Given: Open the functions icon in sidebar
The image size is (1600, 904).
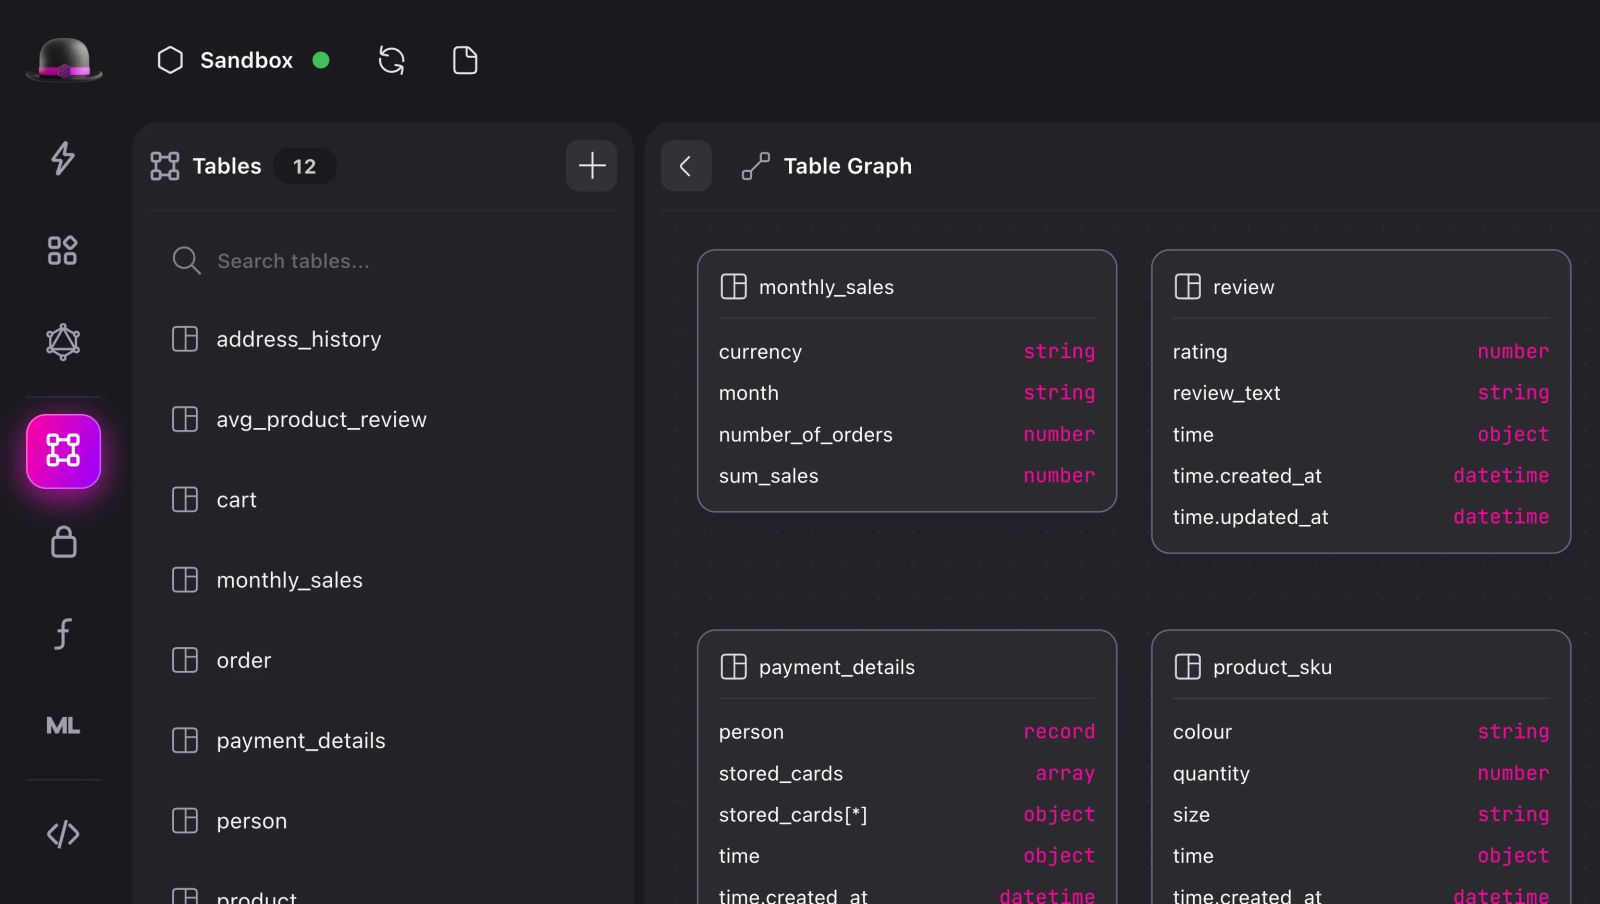Looking at the screenshot, I should point(63,634).
